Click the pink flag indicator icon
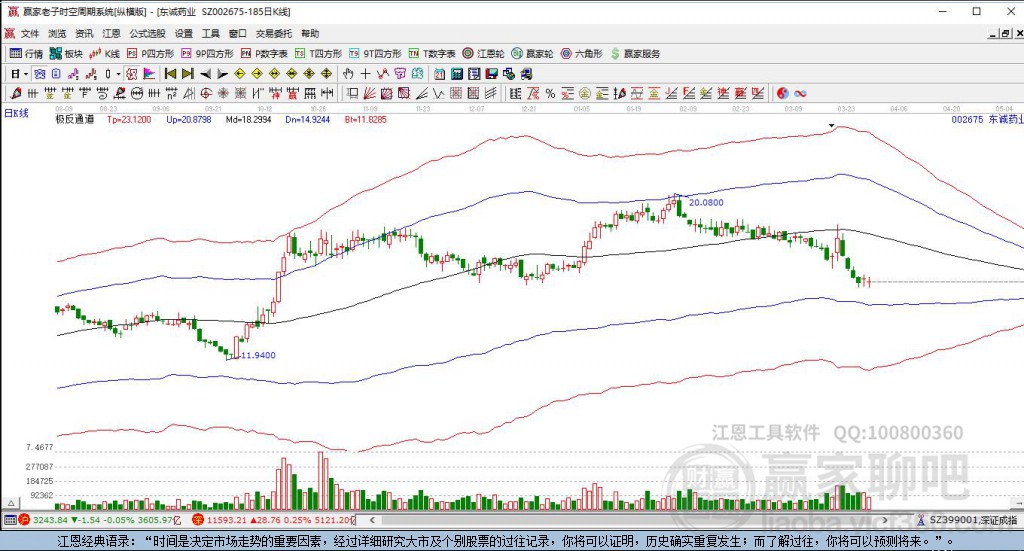1024x551 pixels. pyautogui.click(x=149, y=74)
